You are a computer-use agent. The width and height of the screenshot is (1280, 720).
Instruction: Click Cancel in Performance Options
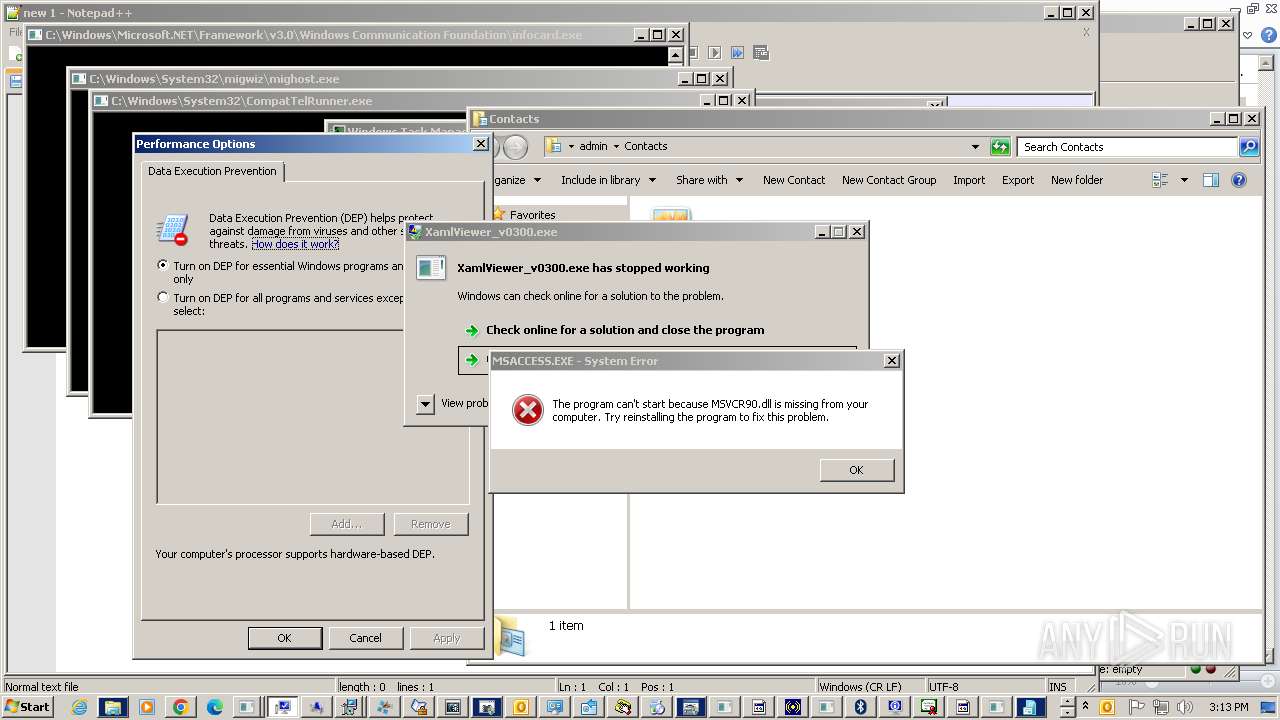(365, 638)
